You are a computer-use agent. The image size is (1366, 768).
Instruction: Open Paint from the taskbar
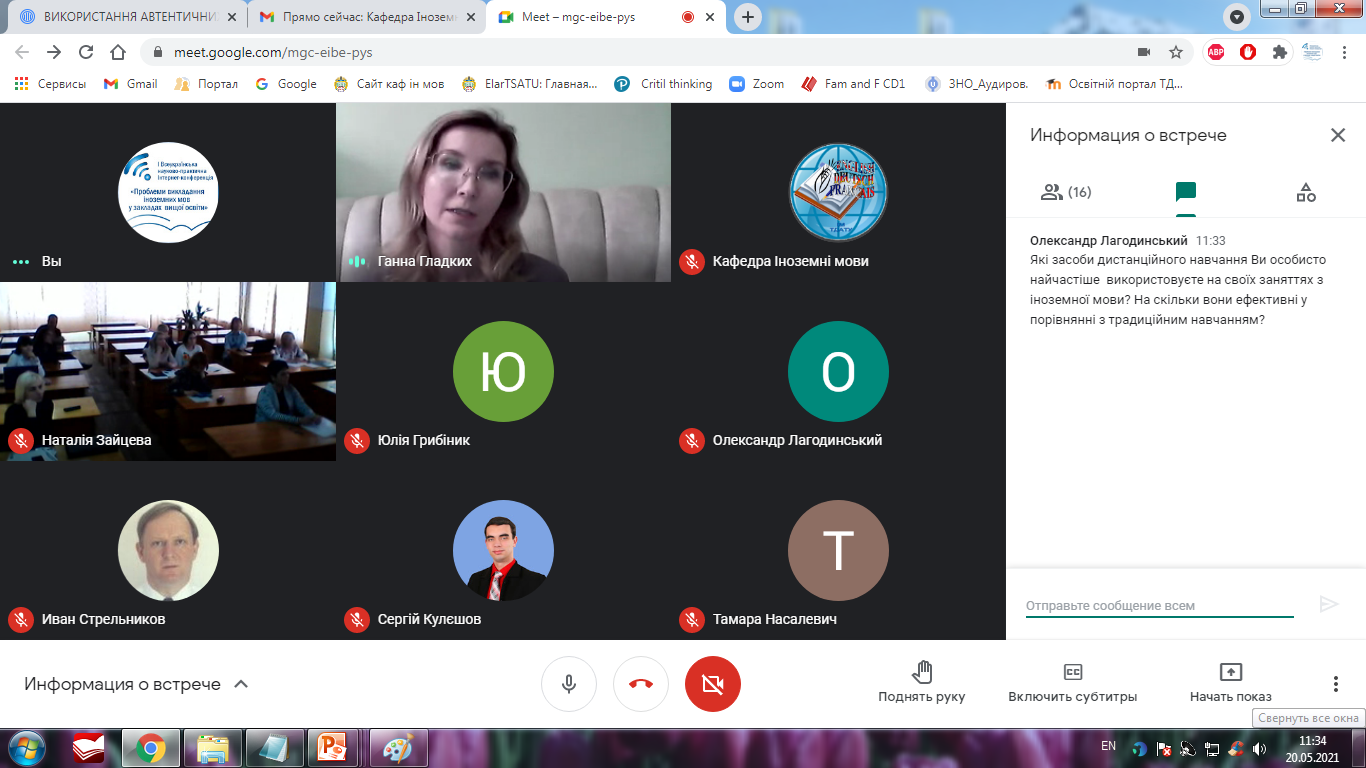(397, 748)
